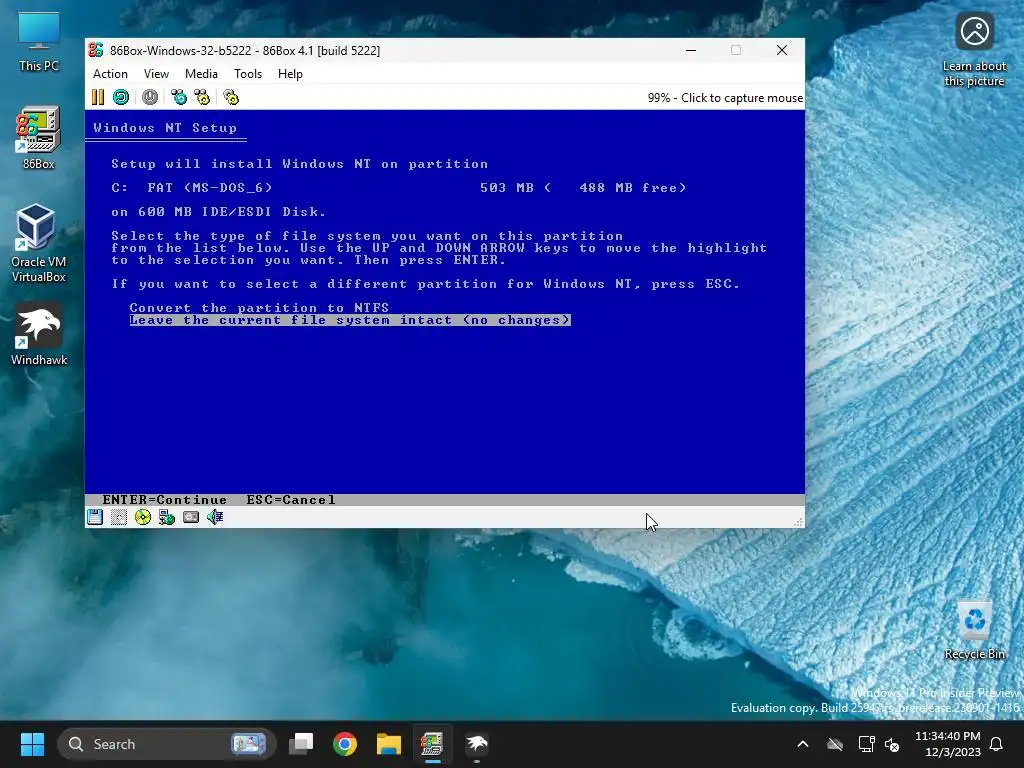
Task: Open Task View from taskbar
Action: click(301, 744)
